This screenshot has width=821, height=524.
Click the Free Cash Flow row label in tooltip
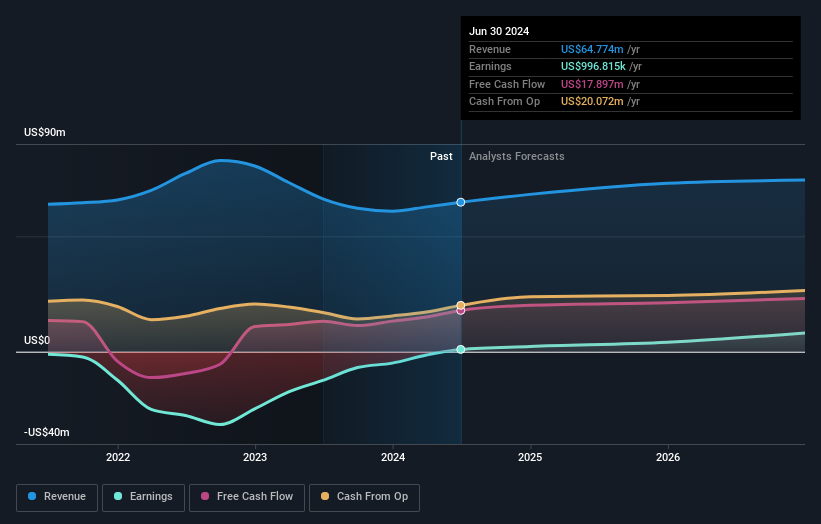(507, 84)
